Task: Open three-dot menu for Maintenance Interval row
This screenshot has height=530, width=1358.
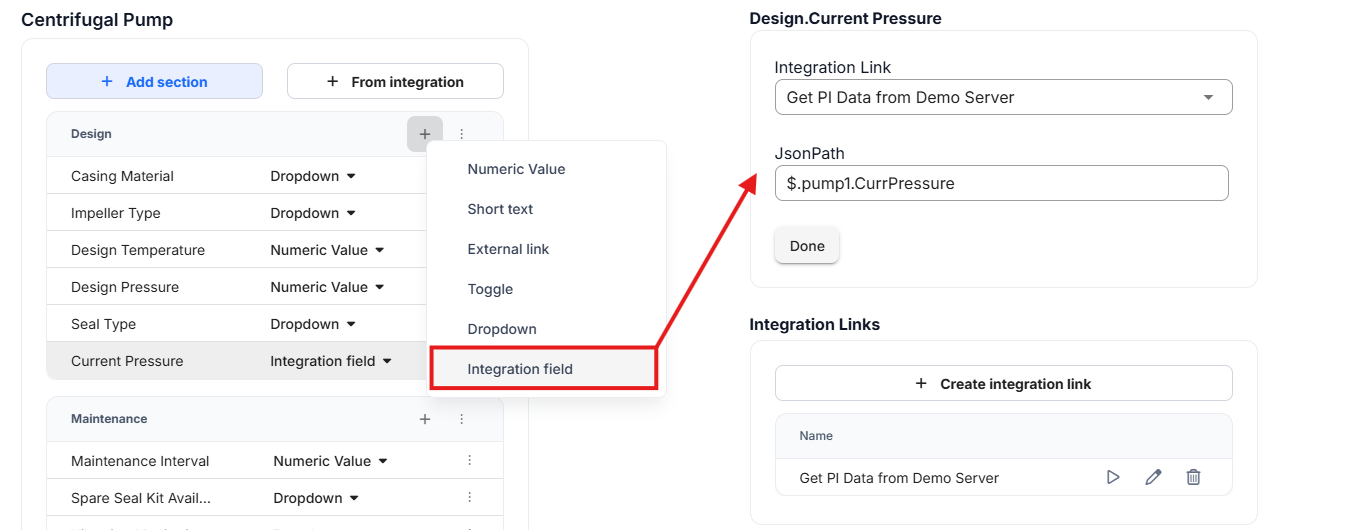Action: click(469, 461)
